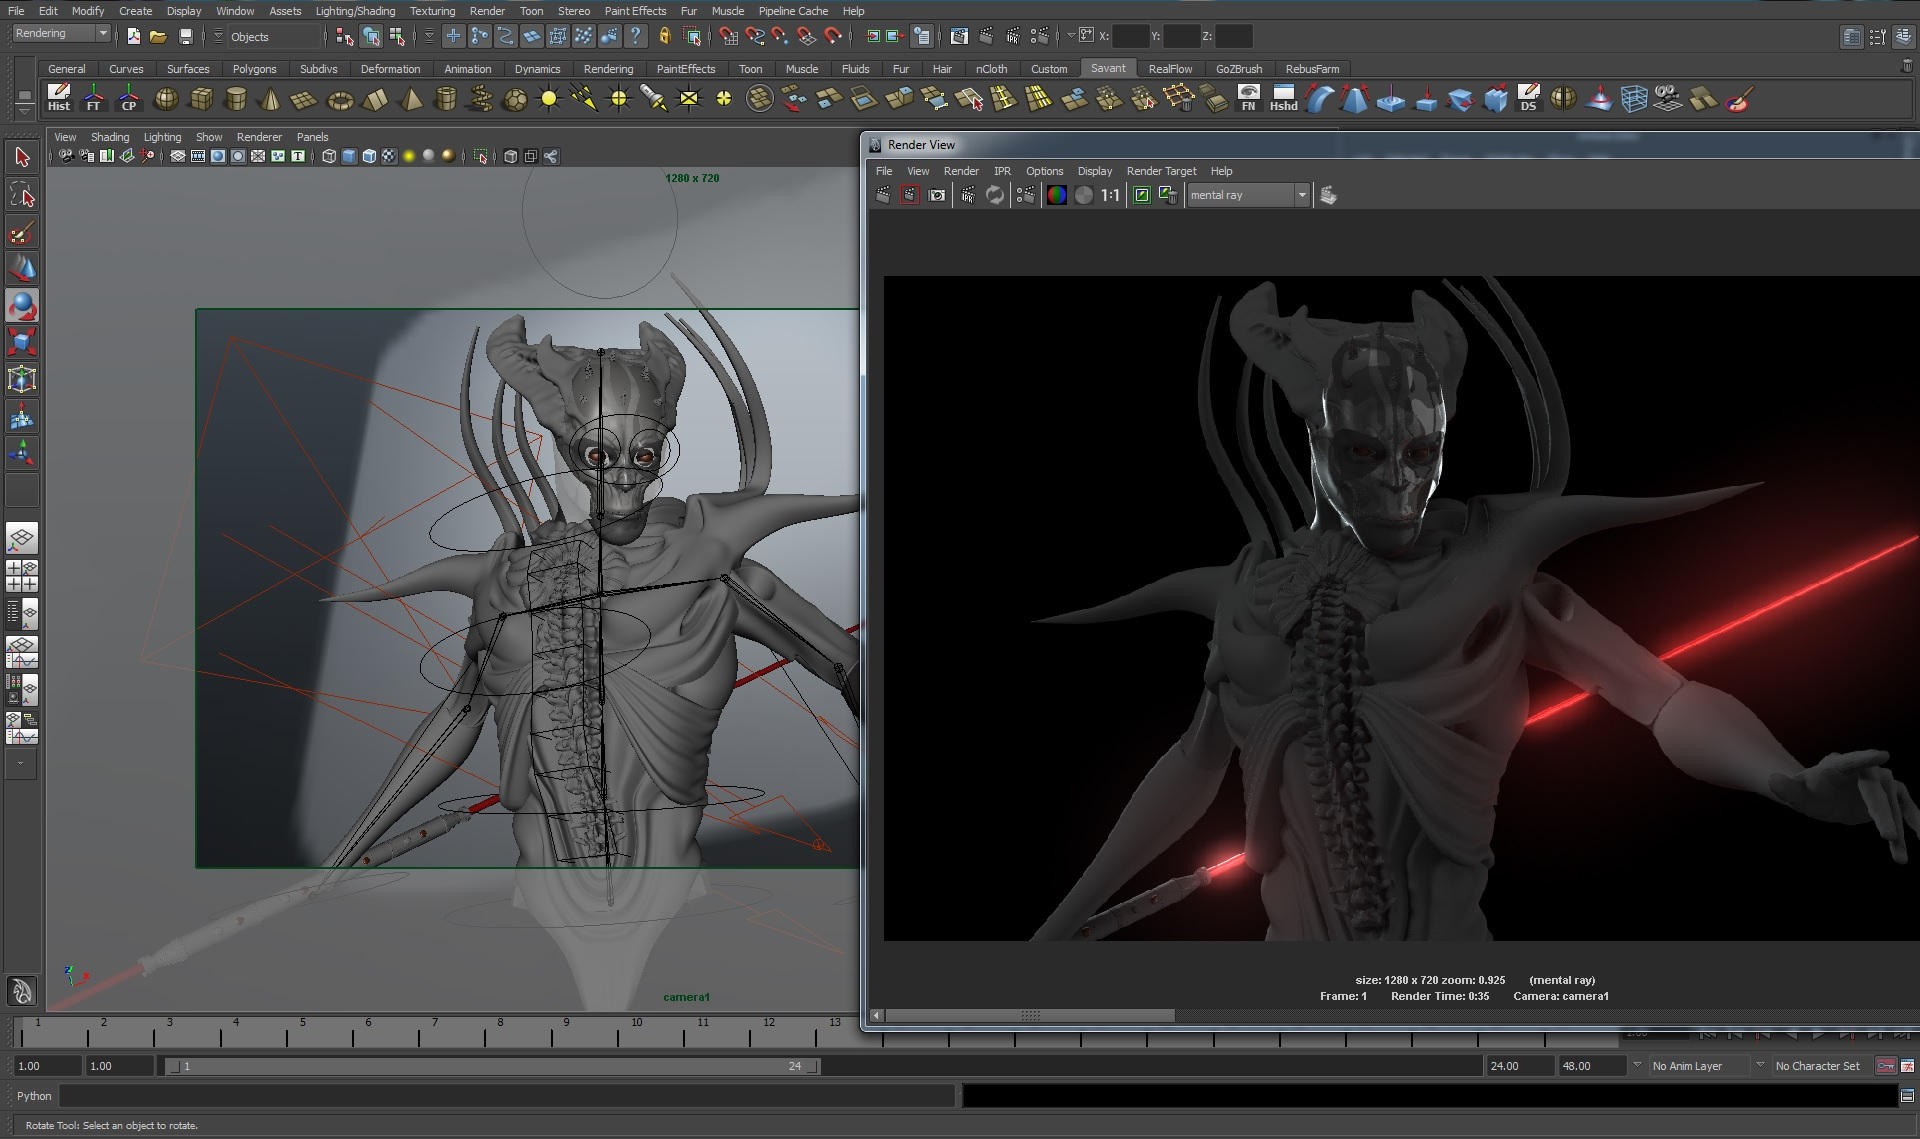
Task: Toggle the viewport textured checker display
Action: coord(389,156)
